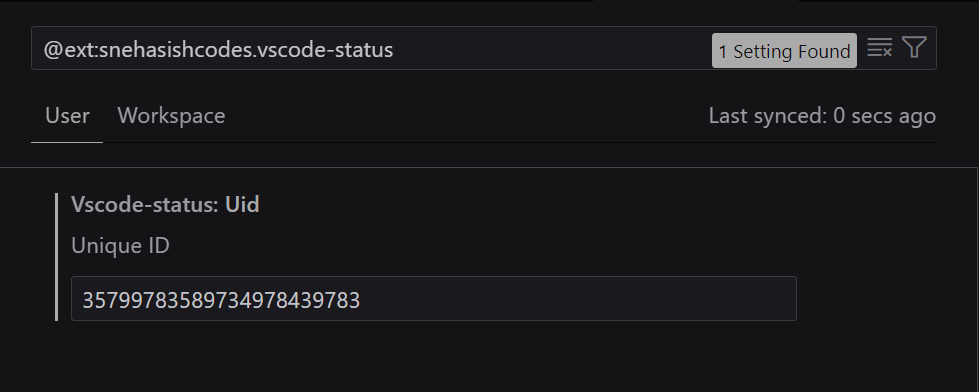Viewport: 979px width, 392px height.
Task: Select the User settings tab
Action: point(67,116)
